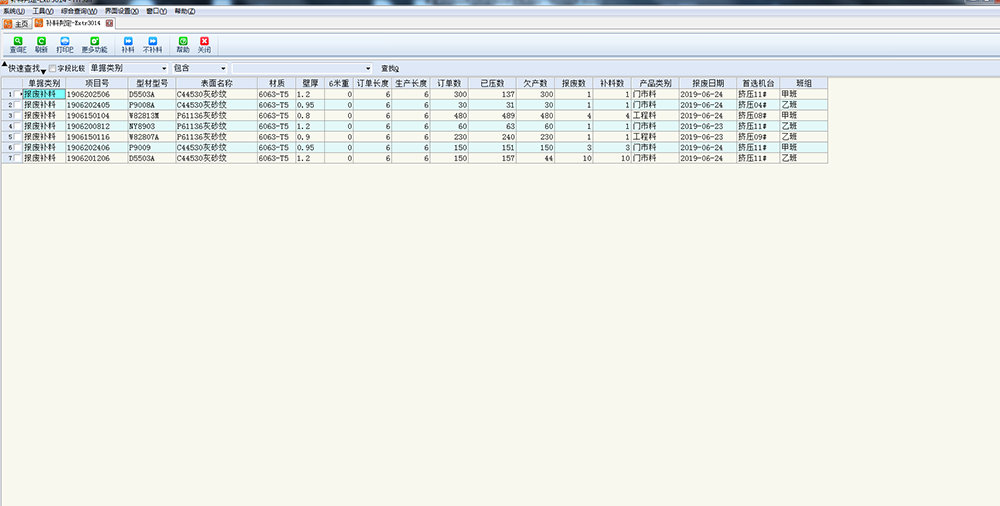Click the 刷新 (Refresh) toolbar icon

click(41, 44)
